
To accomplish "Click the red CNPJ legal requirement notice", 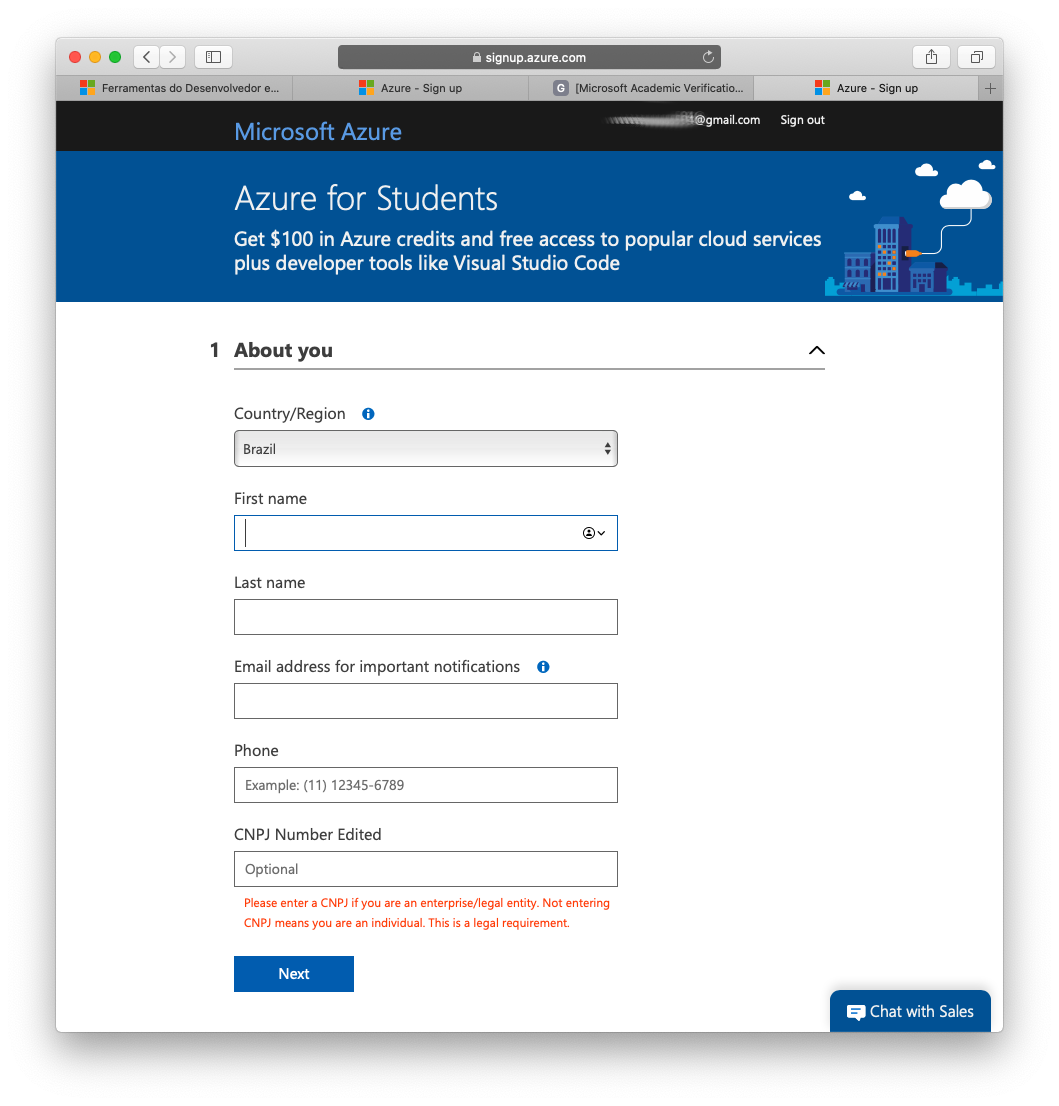I will 427,913.
